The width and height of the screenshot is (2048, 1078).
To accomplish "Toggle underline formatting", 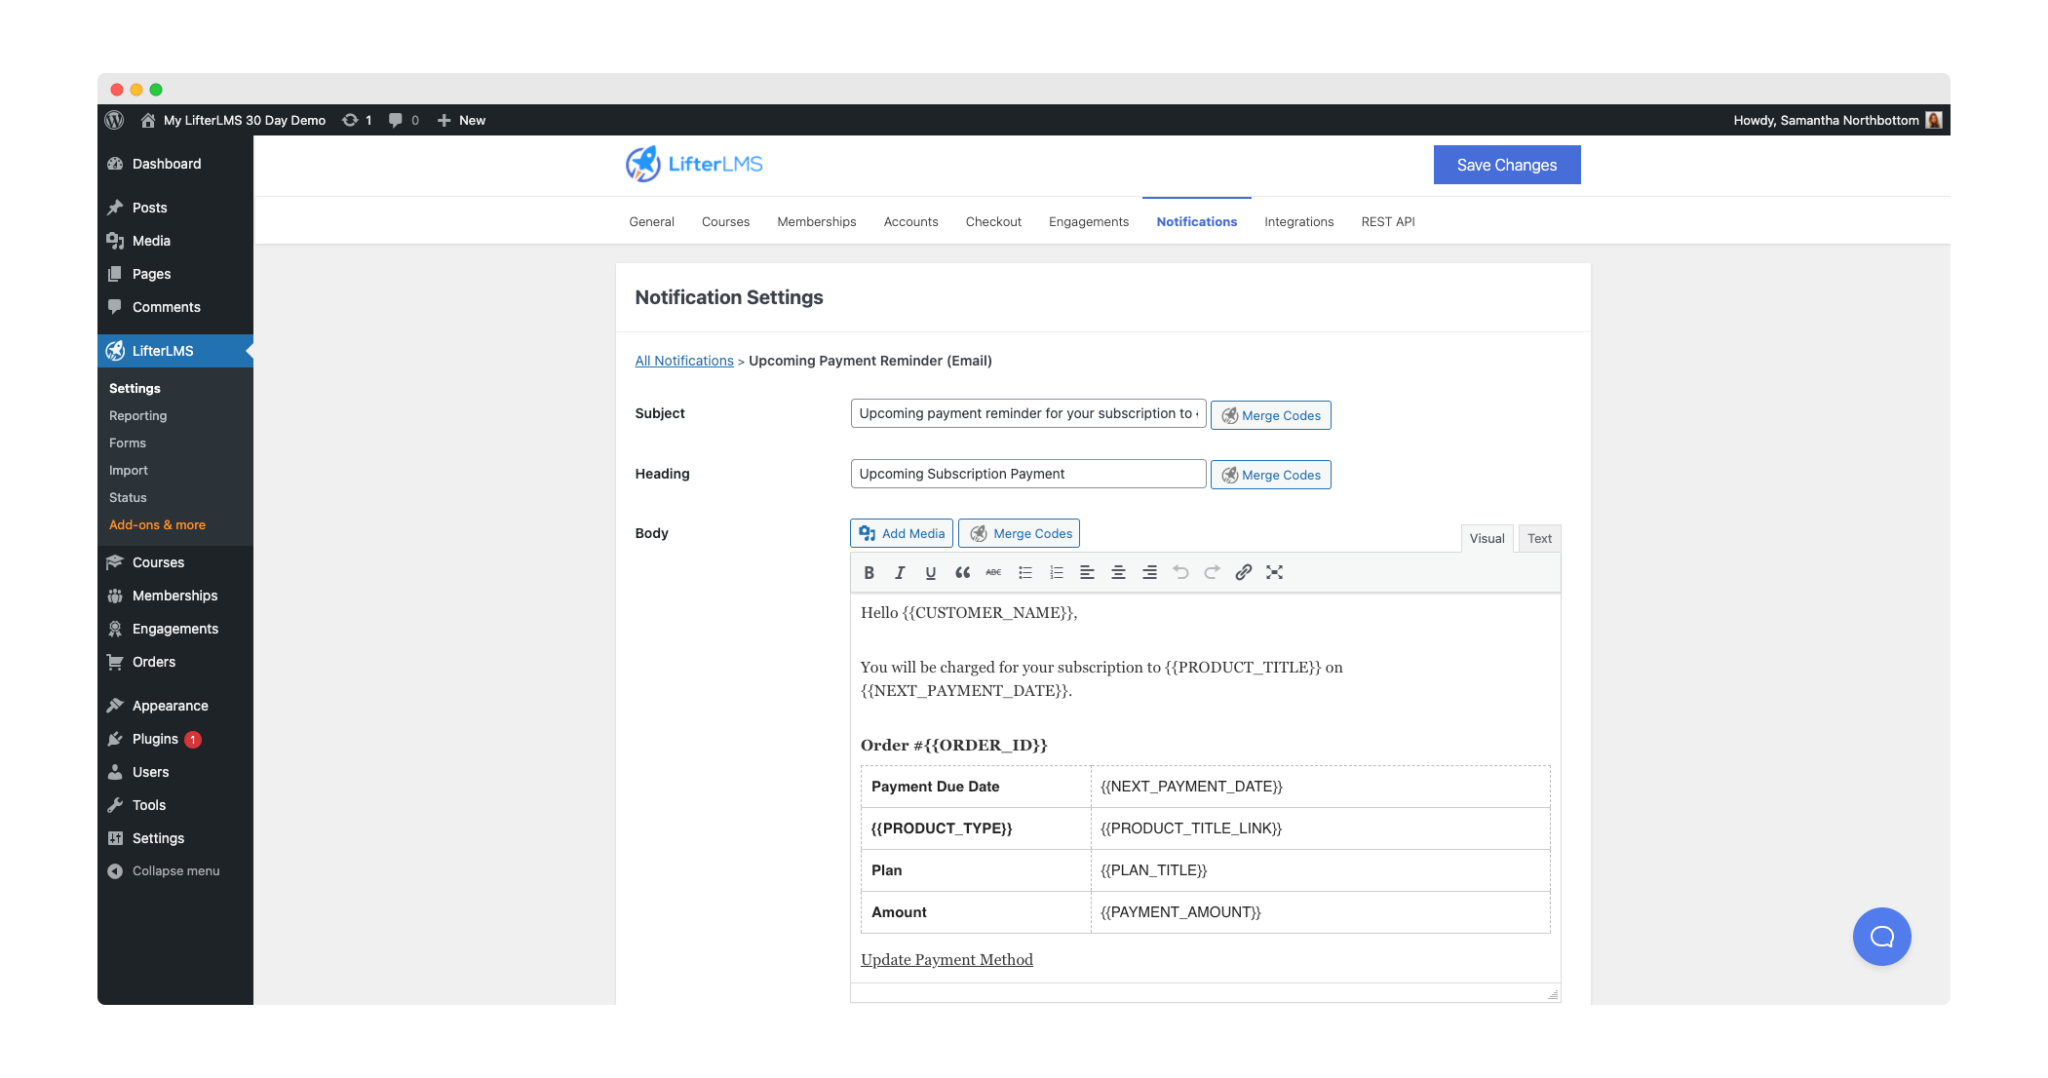I will click(930, 572).
